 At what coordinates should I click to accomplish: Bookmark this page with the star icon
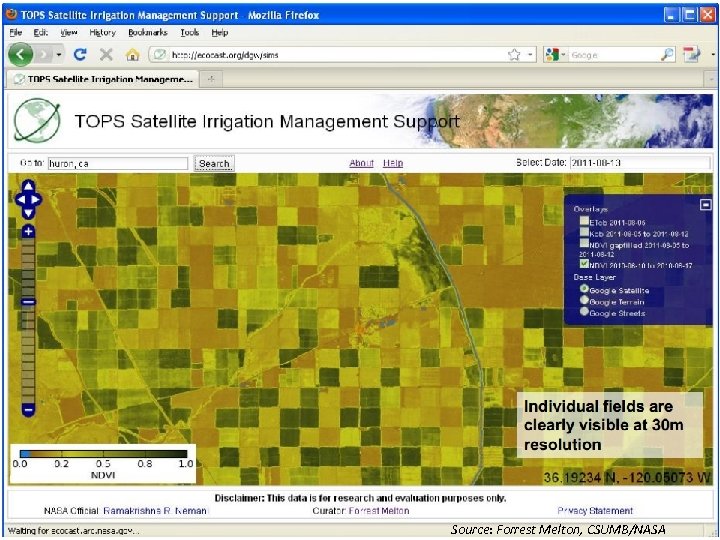point(514,55)
